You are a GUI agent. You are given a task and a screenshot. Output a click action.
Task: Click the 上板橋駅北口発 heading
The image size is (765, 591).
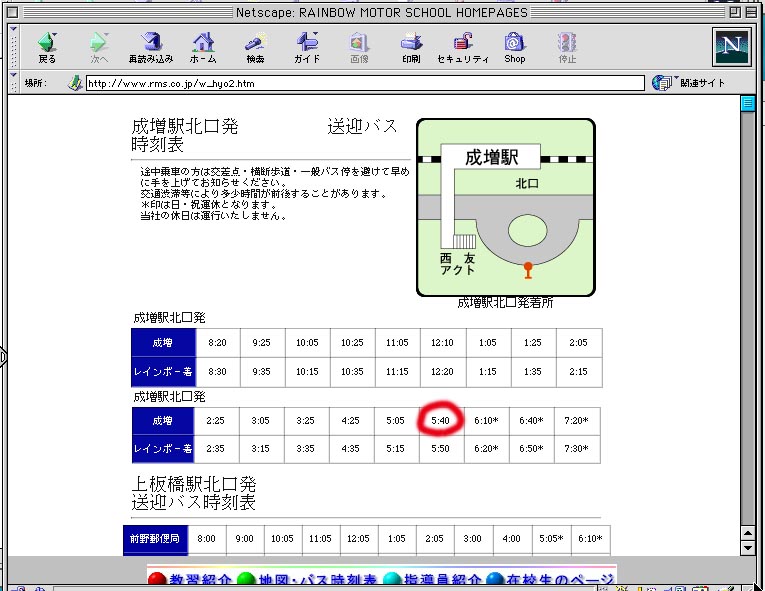194,484
